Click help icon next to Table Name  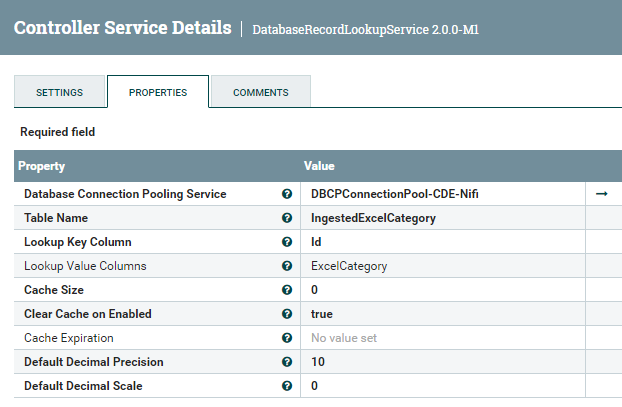coord(287,218)
